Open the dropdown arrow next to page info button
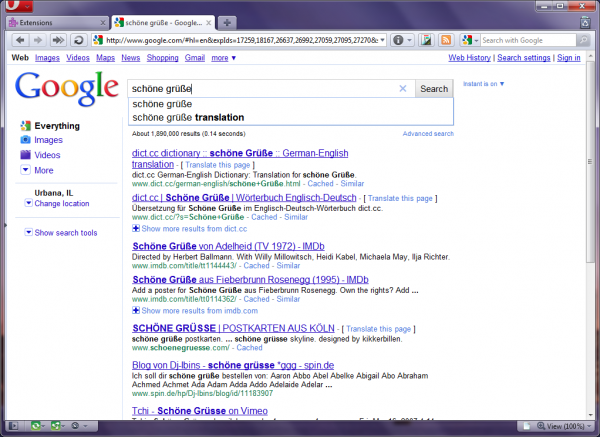Image resolution: width=600 pixels, height=437 pixels. click(x=409, y=40)
